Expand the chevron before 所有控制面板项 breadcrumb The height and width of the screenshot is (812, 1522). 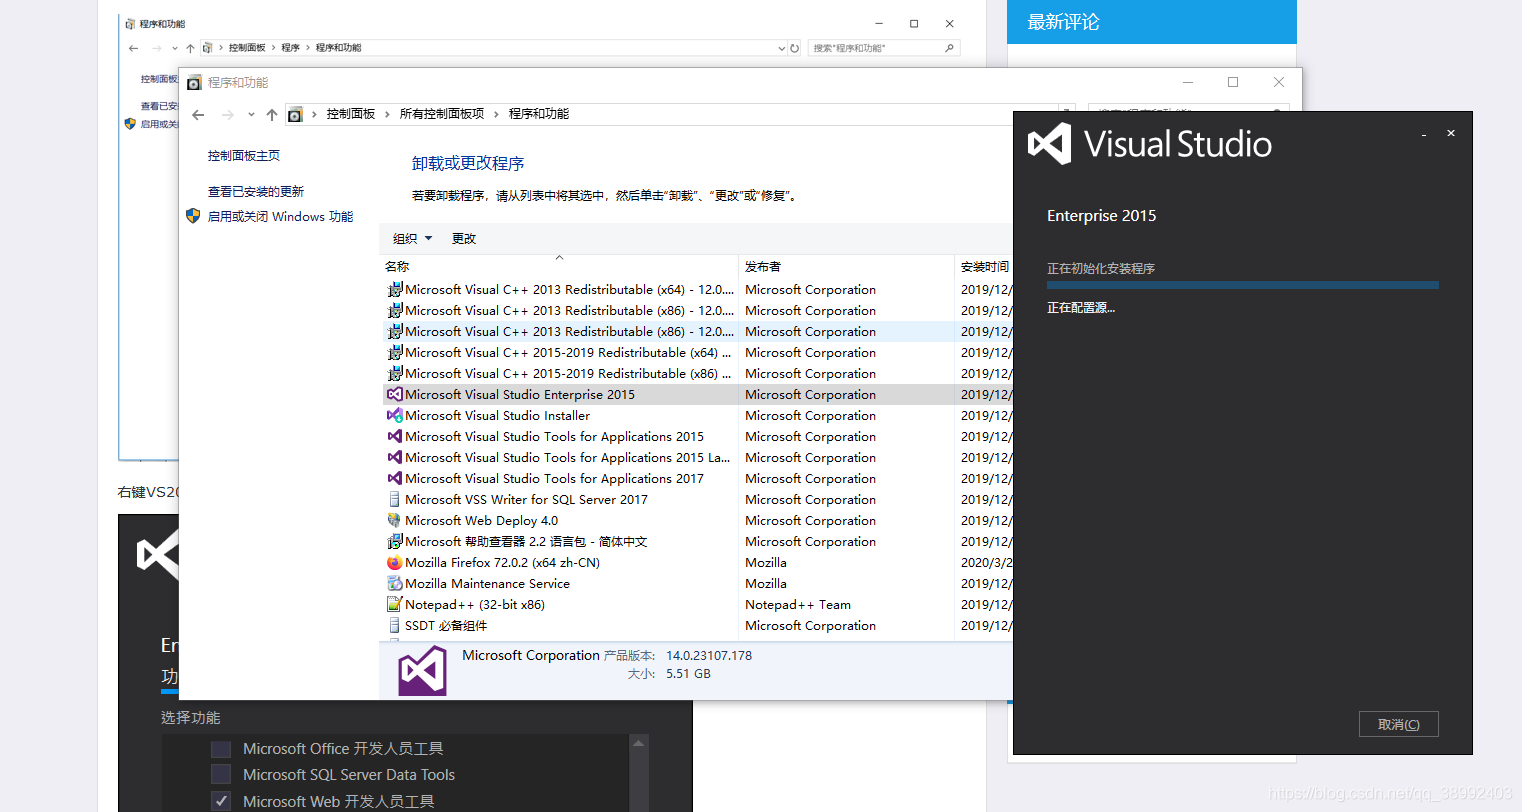[388, 115]
